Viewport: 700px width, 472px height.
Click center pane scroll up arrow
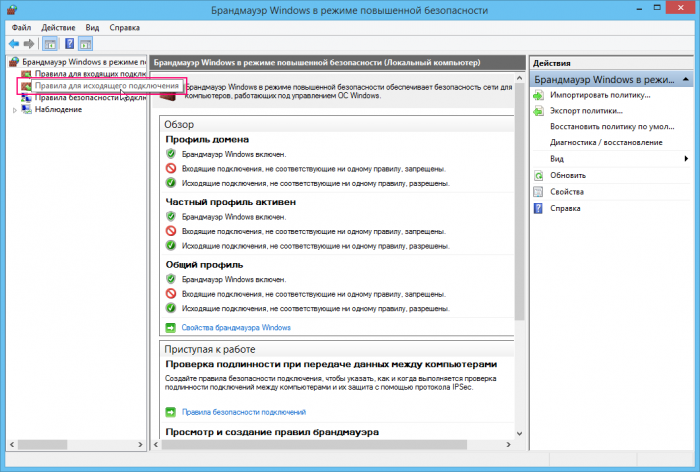(519, 78)
